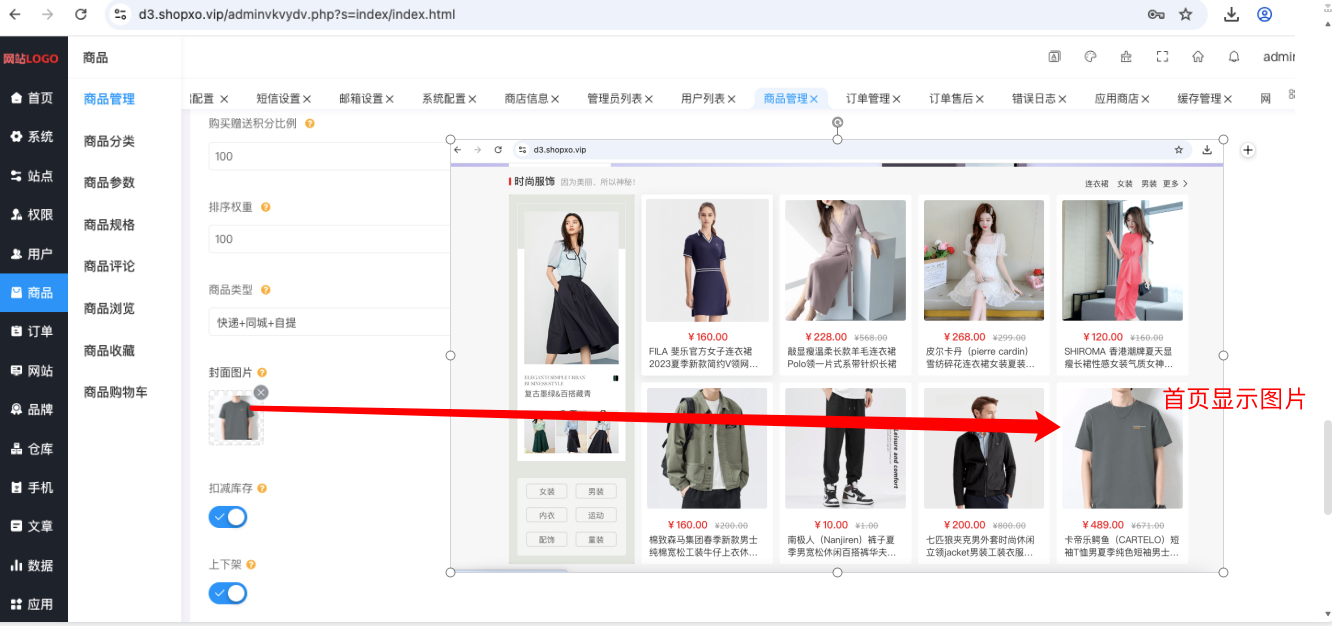Click the cache cleanup broom icon

(1127, 57)
